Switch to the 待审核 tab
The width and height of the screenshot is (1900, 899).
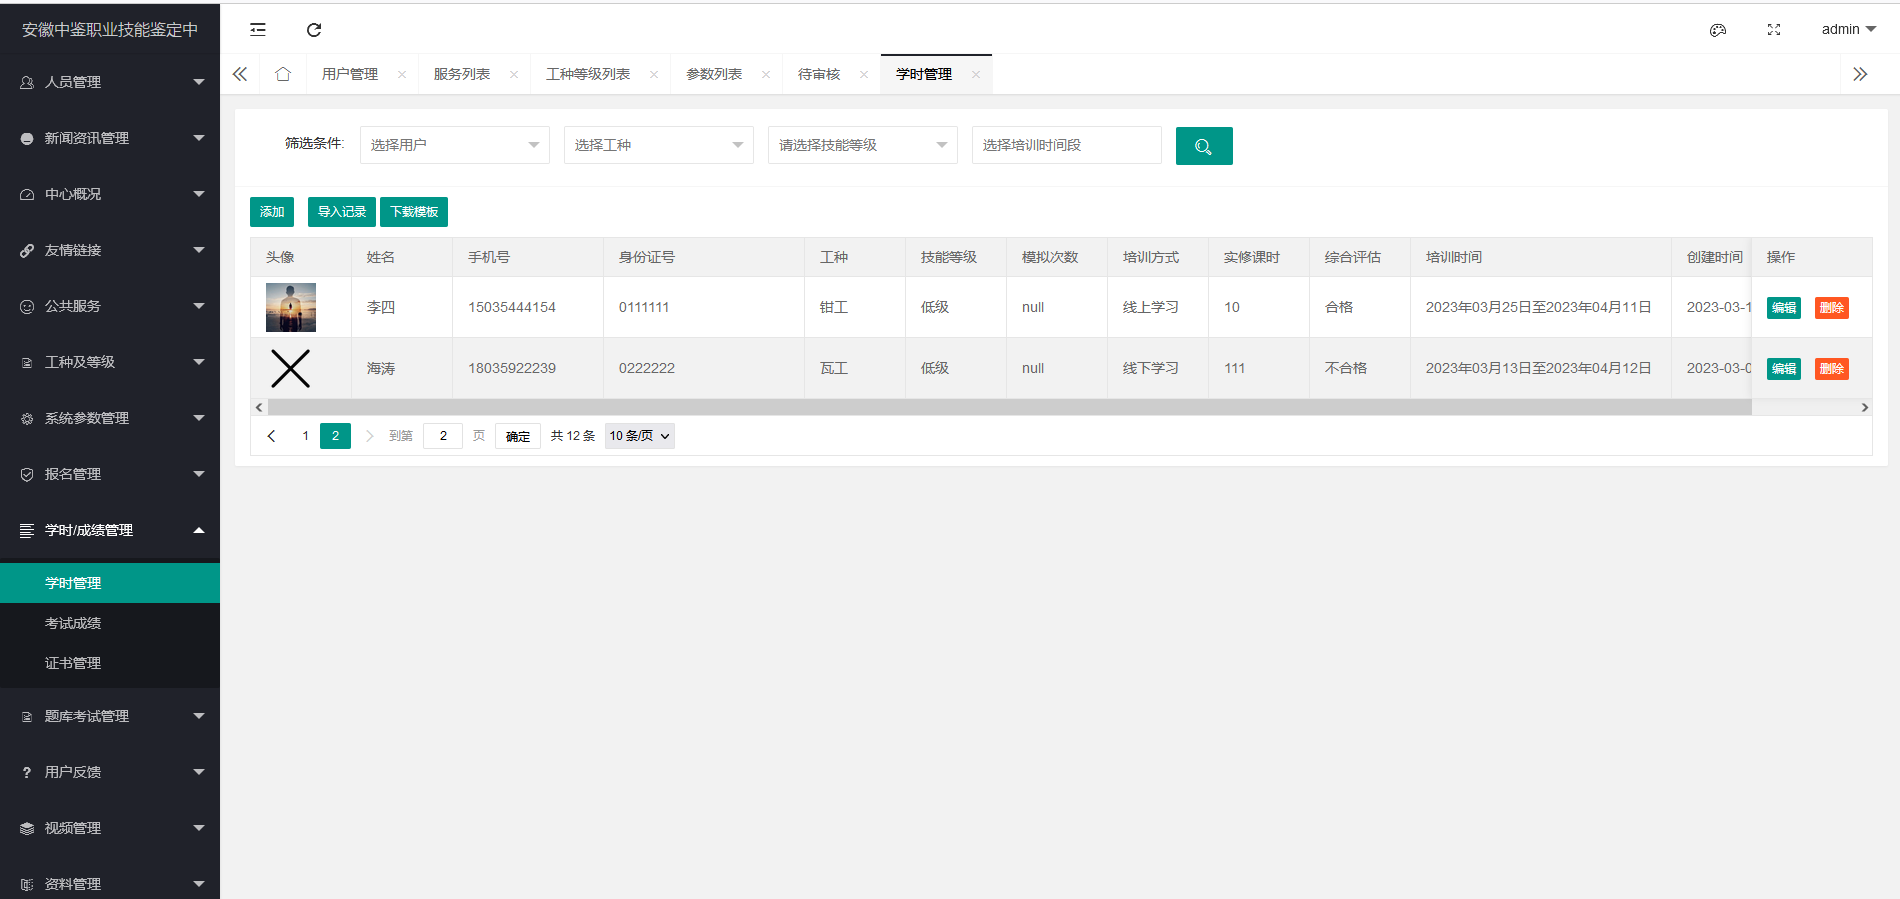pyautogui.click(x=819, y=74)
